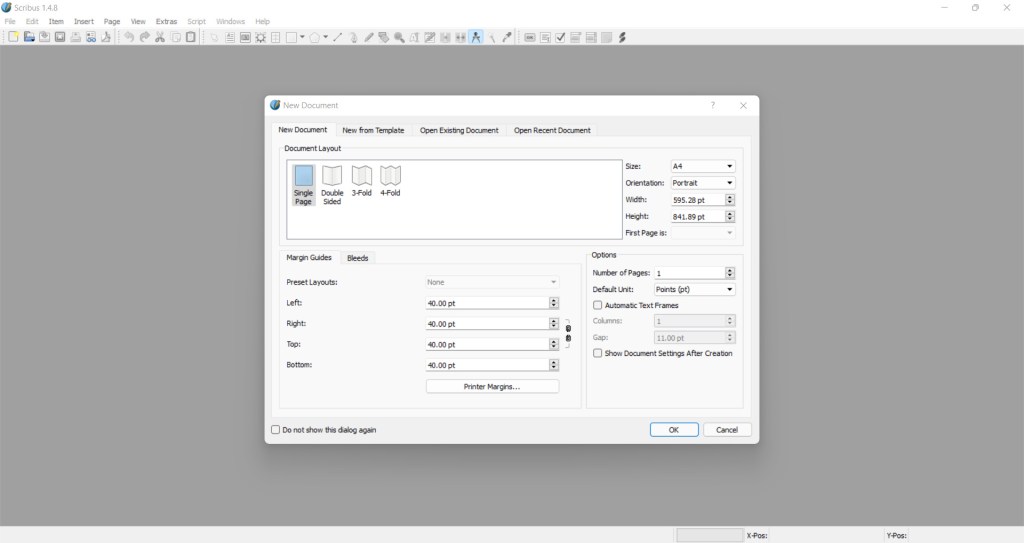Select the 4-Fold layout

pos(390,181)
